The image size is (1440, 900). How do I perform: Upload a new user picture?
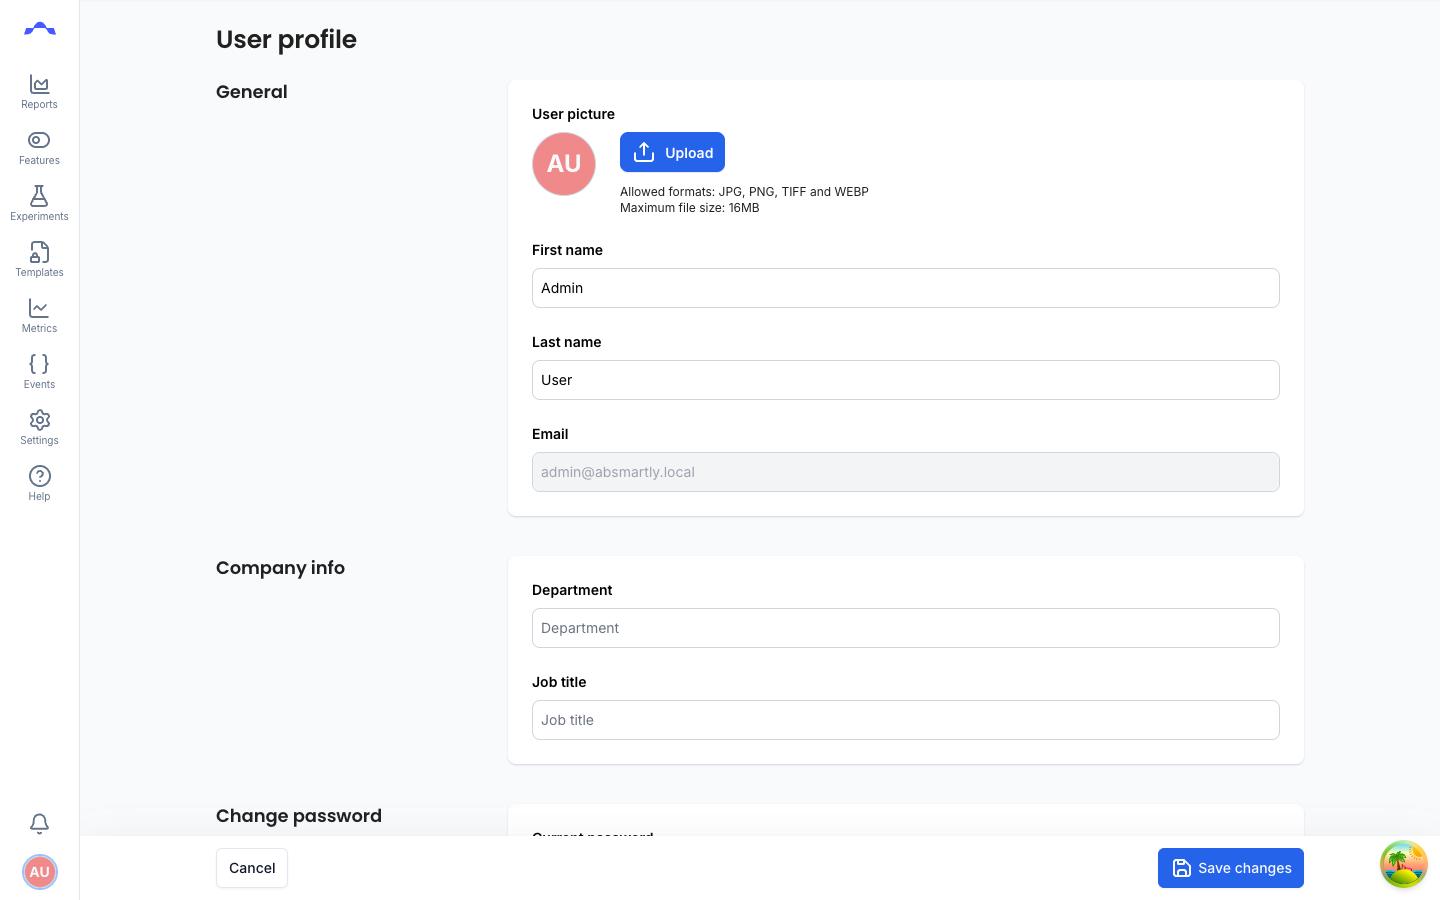click(x=672, y=152)
